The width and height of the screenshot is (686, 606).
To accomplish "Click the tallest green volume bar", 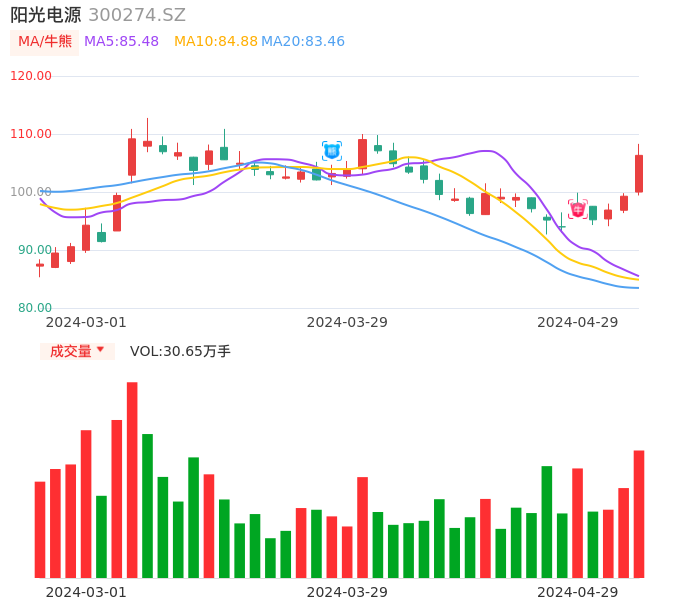I will [147, 506].
